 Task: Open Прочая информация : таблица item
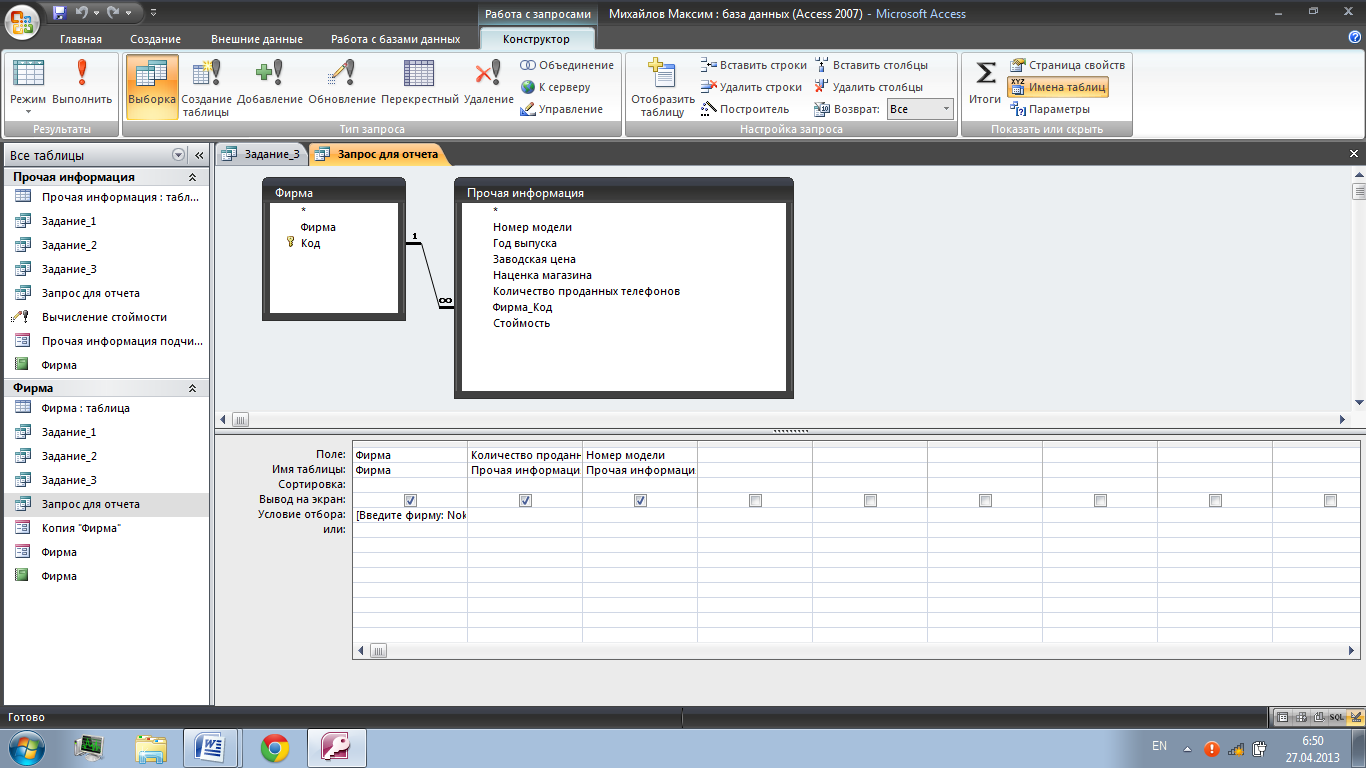(105, 197)
